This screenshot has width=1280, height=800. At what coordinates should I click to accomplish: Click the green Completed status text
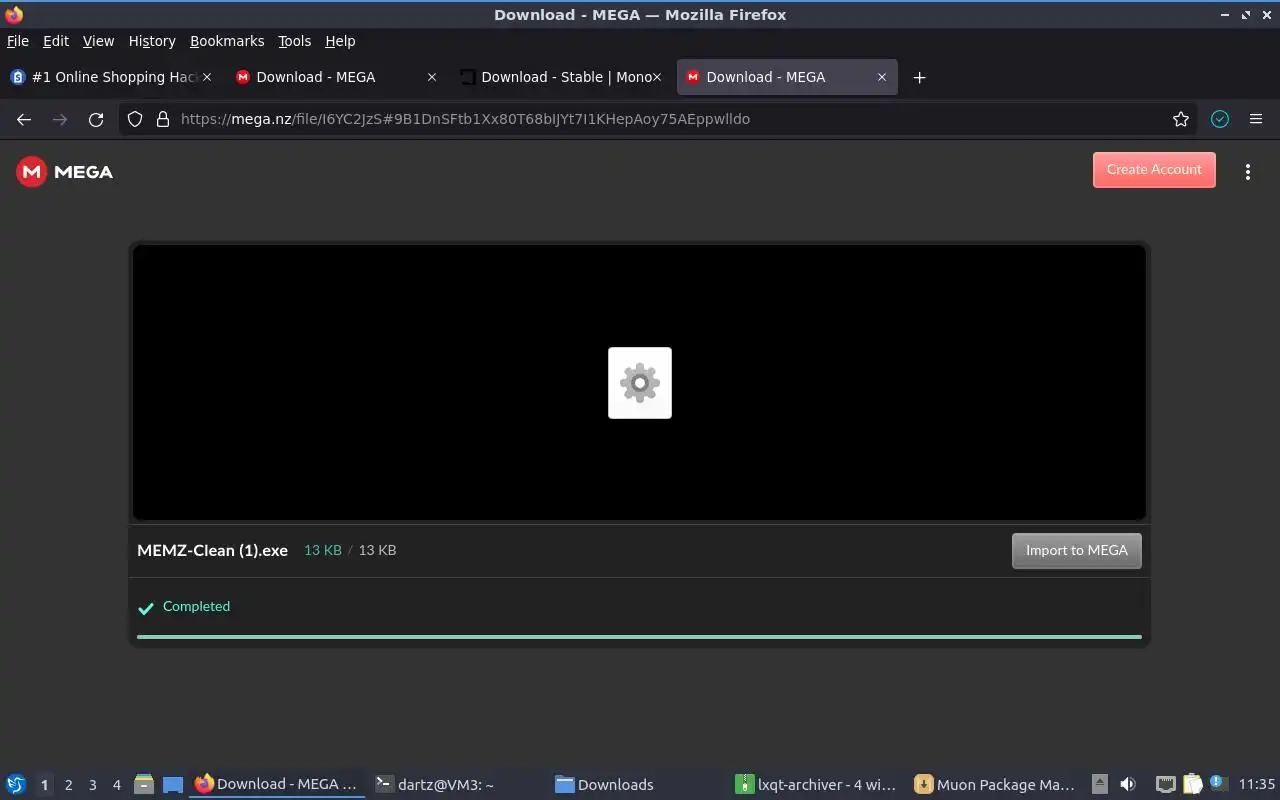(196, 606)
